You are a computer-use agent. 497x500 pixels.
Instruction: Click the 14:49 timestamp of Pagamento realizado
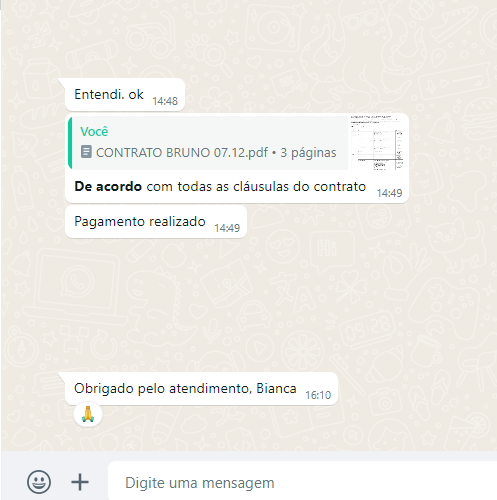point(227,228)
